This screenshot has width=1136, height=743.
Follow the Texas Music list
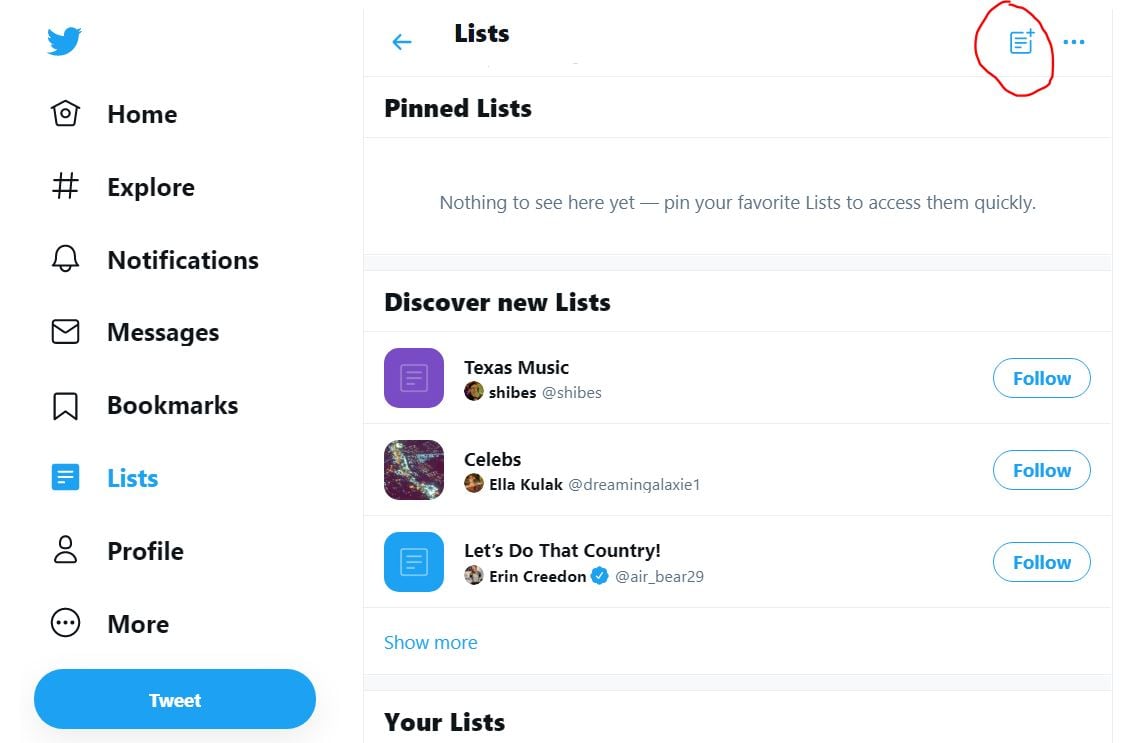click(1041, 378)
